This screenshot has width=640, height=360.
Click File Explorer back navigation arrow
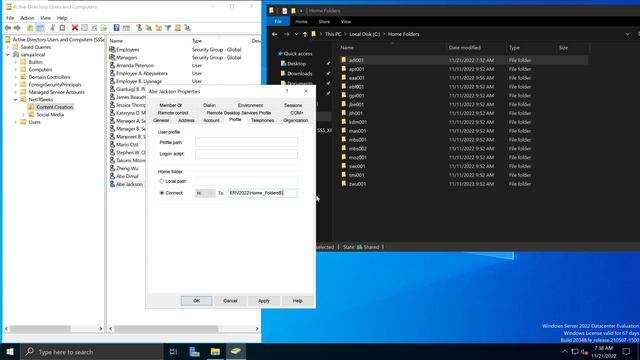tap(275, 34)
